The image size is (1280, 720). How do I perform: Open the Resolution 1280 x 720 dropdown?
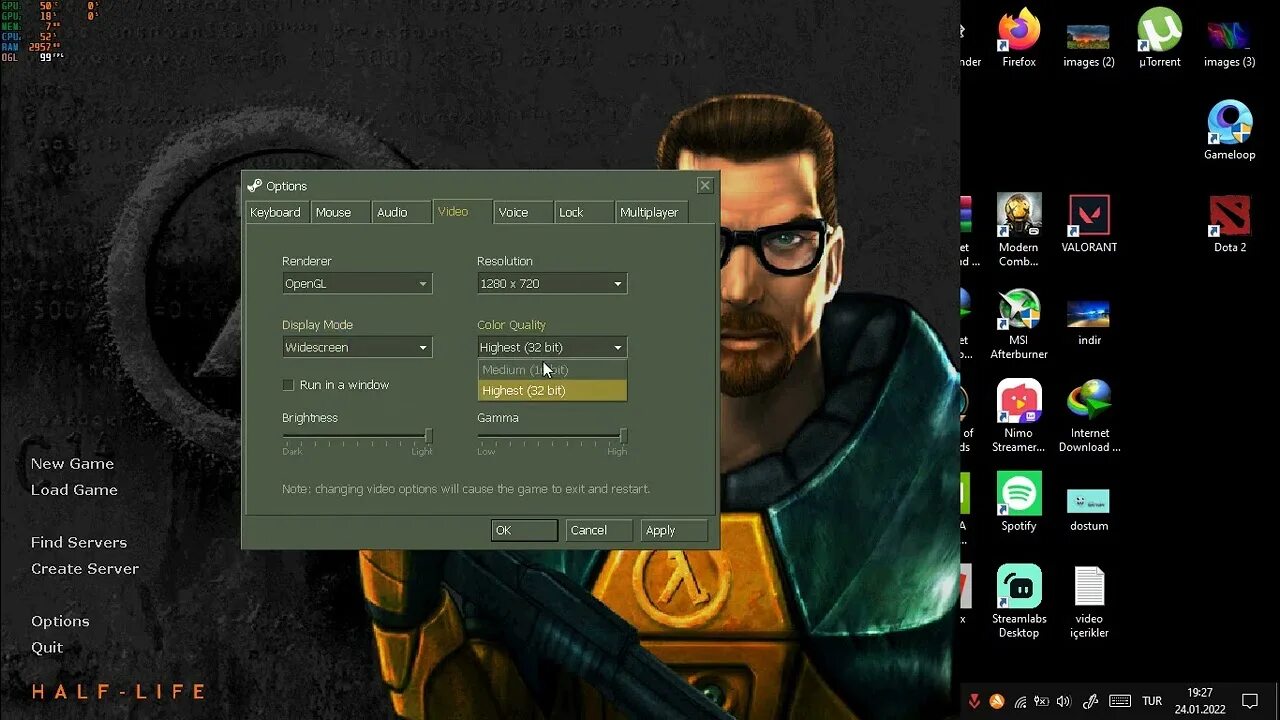[x=552, y=284]
